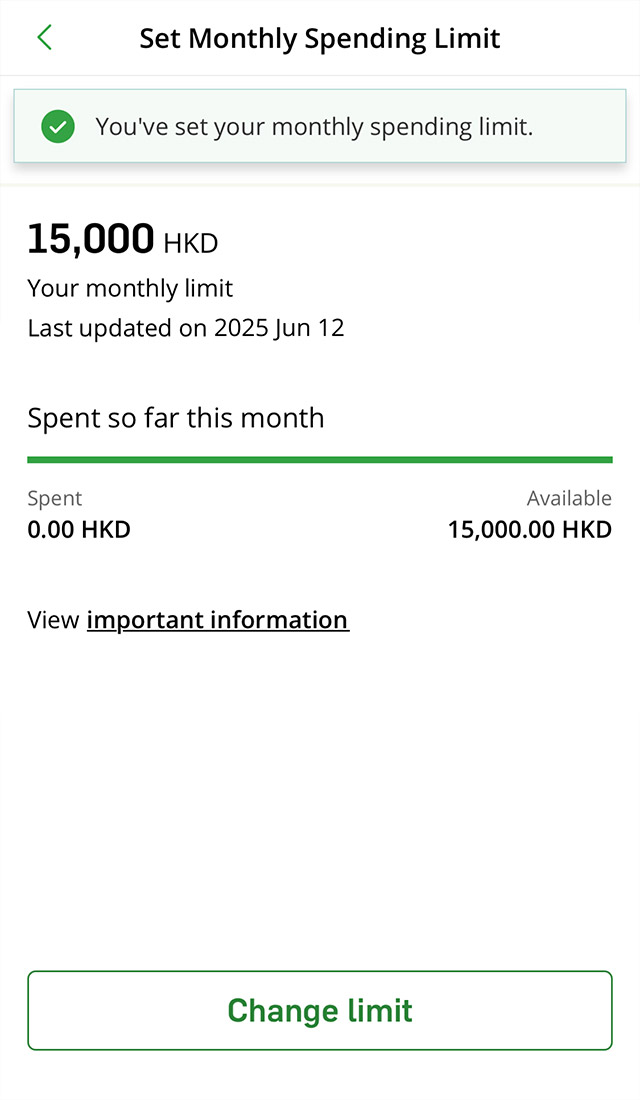Tap the Spent so far this month heading

(x=176, y=417)
